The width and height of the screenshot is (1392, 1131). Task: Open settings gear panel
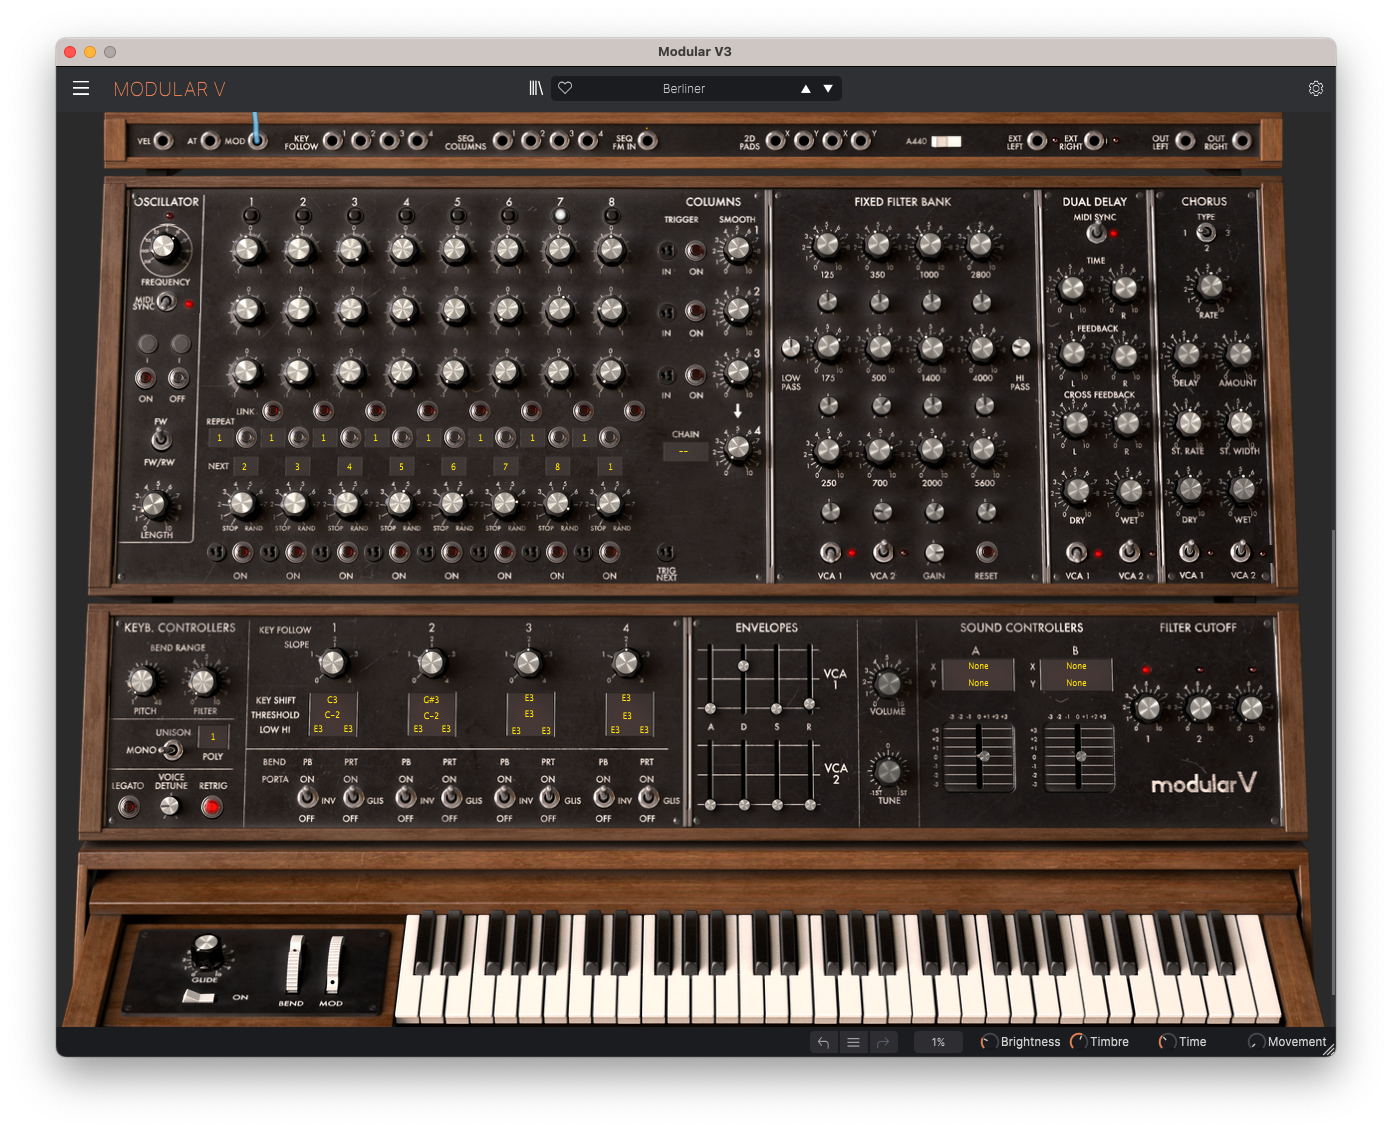[1316, 88]
